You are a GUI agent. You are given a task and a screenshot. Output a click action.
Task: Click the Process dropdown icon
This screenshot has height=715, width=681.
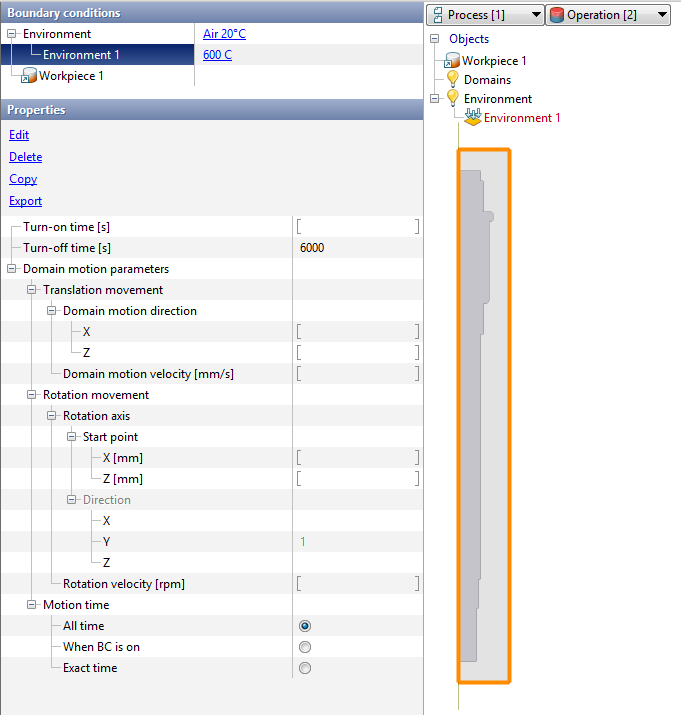(438, 15)
